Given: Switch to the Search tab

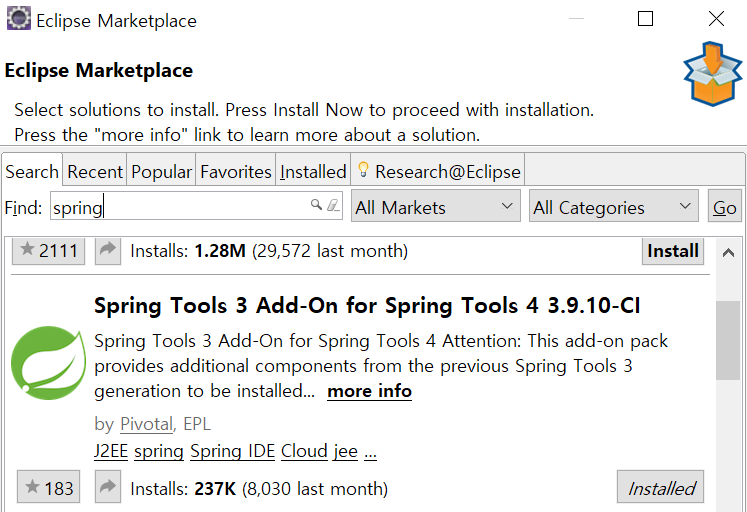Looking at the screenshot, I should (32, 171).
